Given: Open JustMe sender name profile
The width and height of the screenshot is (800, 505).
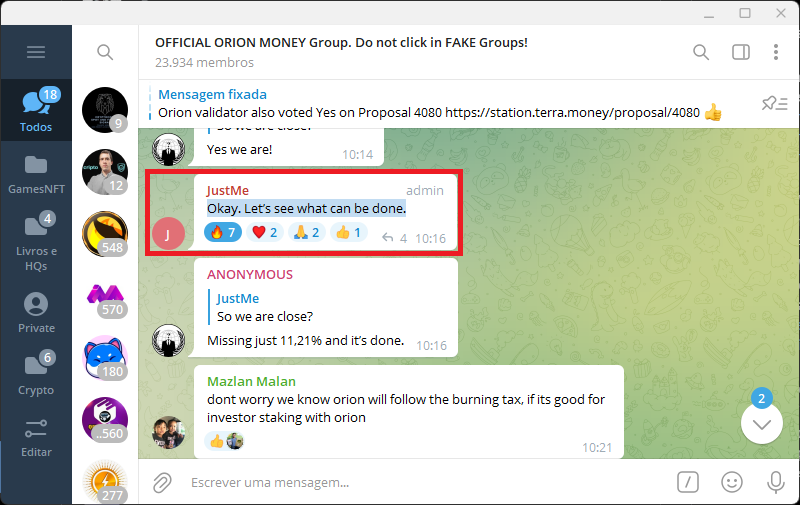Looking at the screenshot, I should point(228,190).
